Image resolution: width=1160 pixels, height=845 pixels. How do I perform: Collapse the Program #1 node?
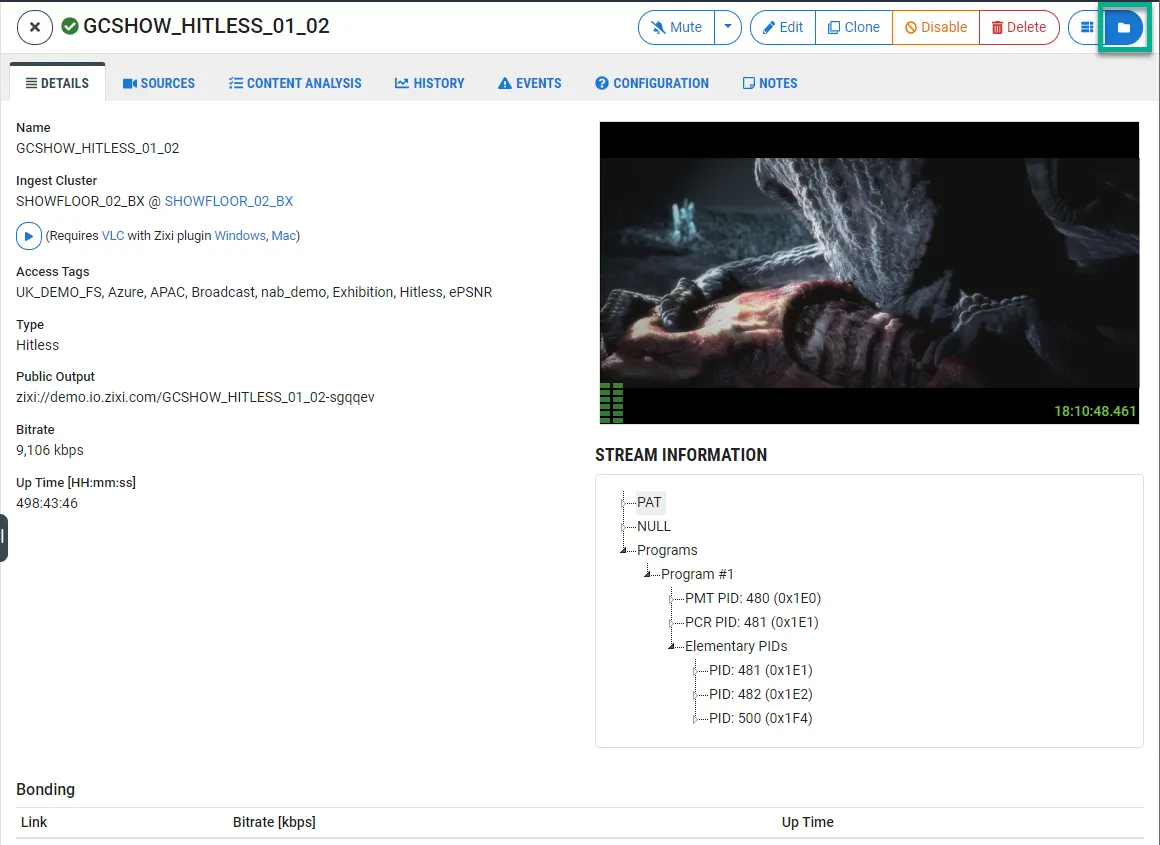(647, 574)
